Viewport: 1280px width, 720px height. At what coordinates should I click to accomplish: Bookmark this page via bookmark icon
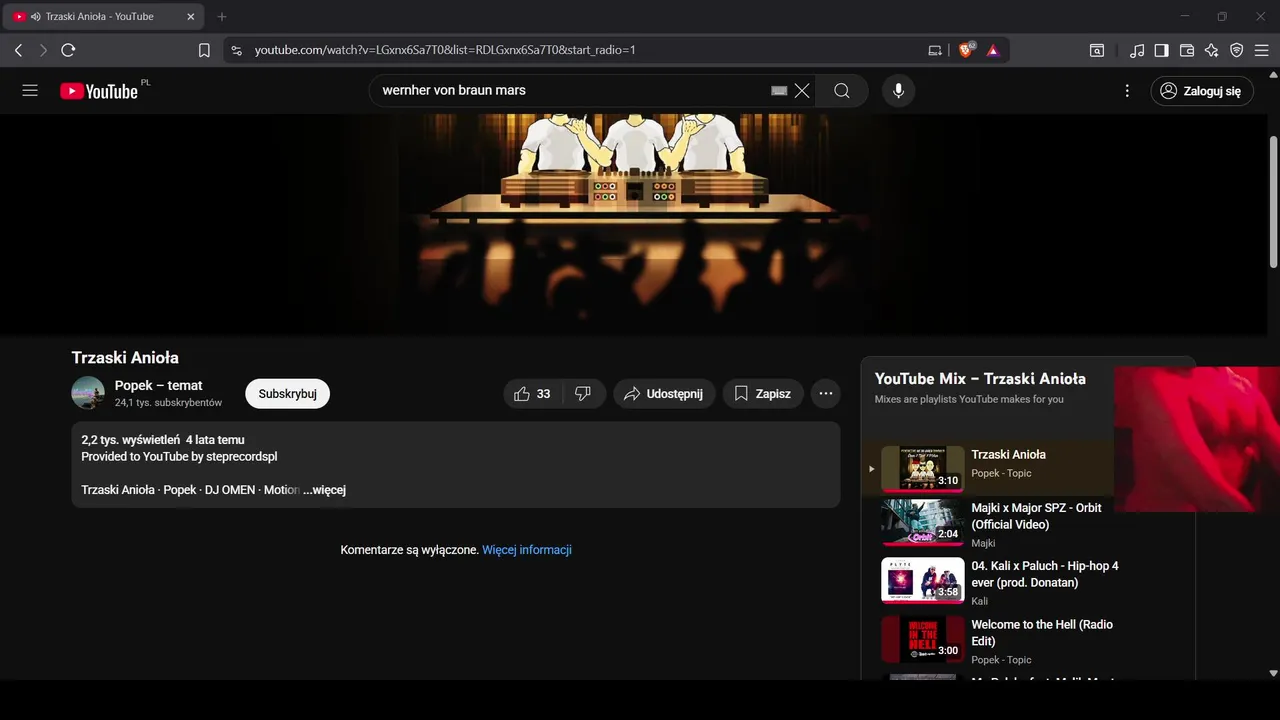click(204, 50)
